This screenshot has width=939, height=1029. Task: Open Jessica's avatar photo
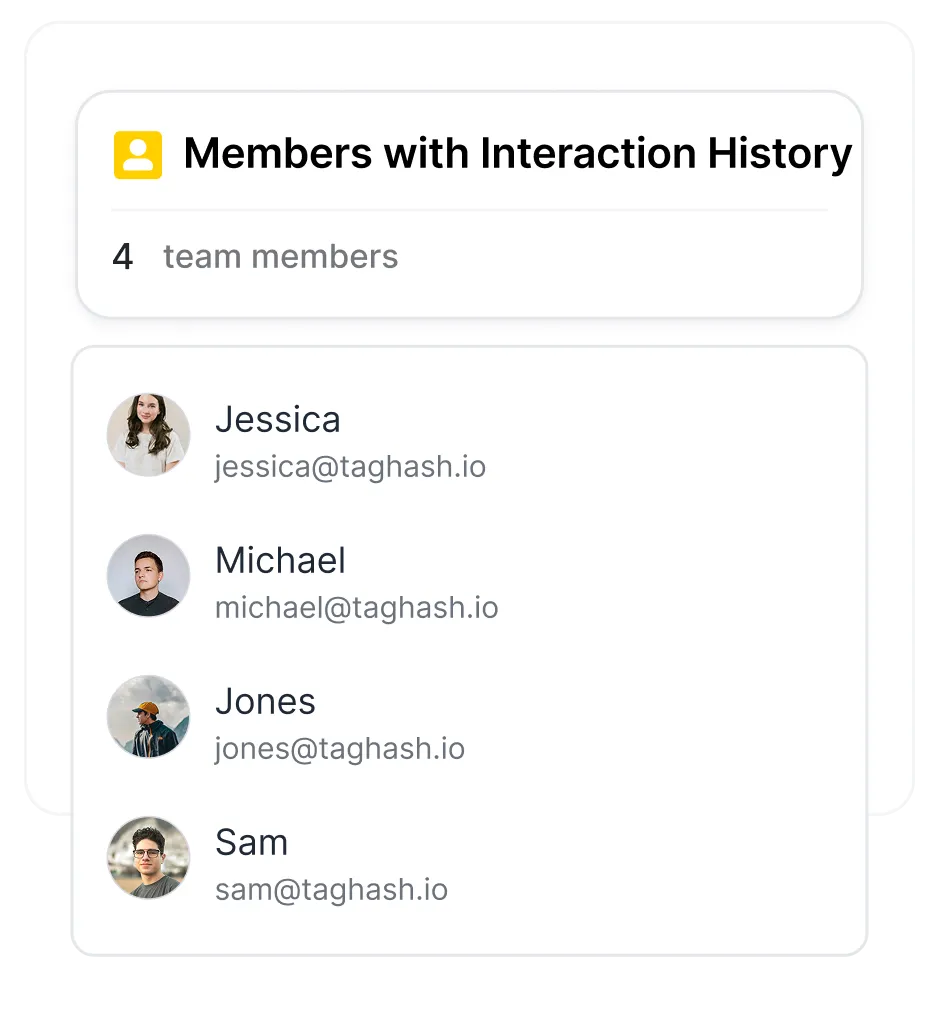(148, 435)
